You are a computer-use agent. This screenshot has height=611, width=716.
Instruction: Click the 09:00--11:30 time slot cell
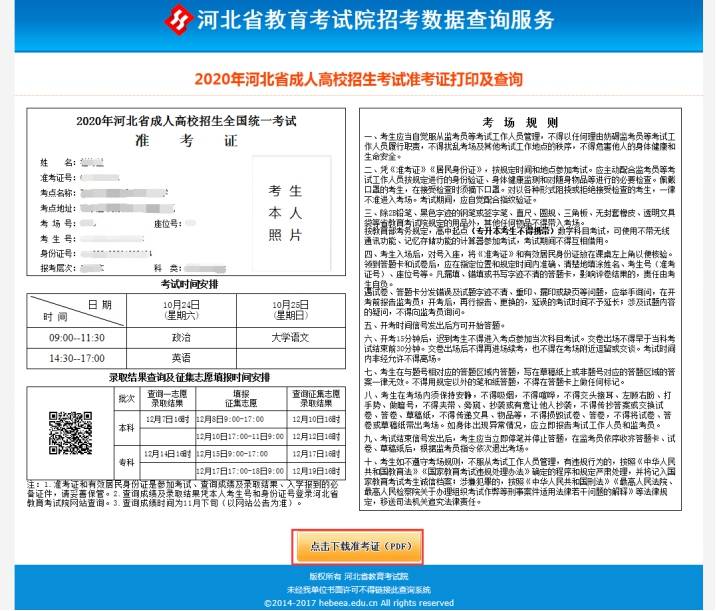[x=77, y=338]
